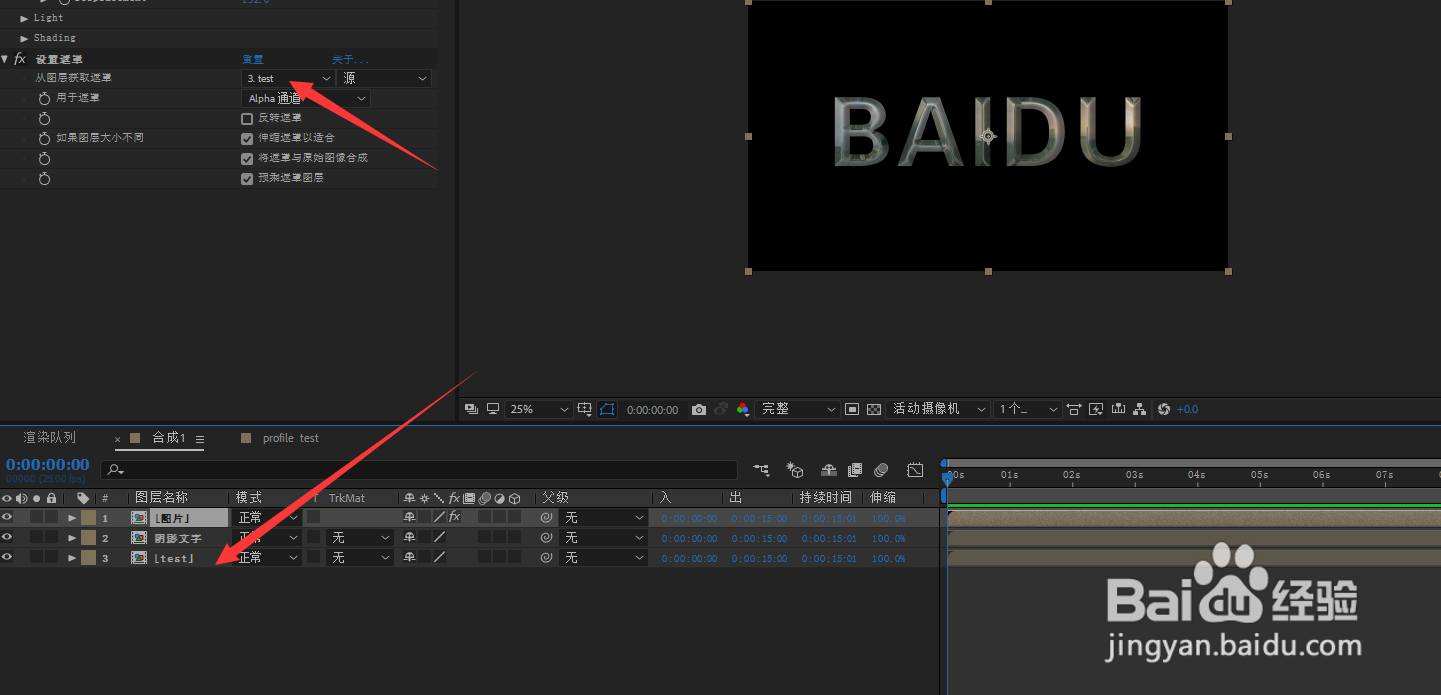The width and height of the screenshot is (1441, 695).
Task: Expand the 图片 layer properties
Action: coord(72,518)
